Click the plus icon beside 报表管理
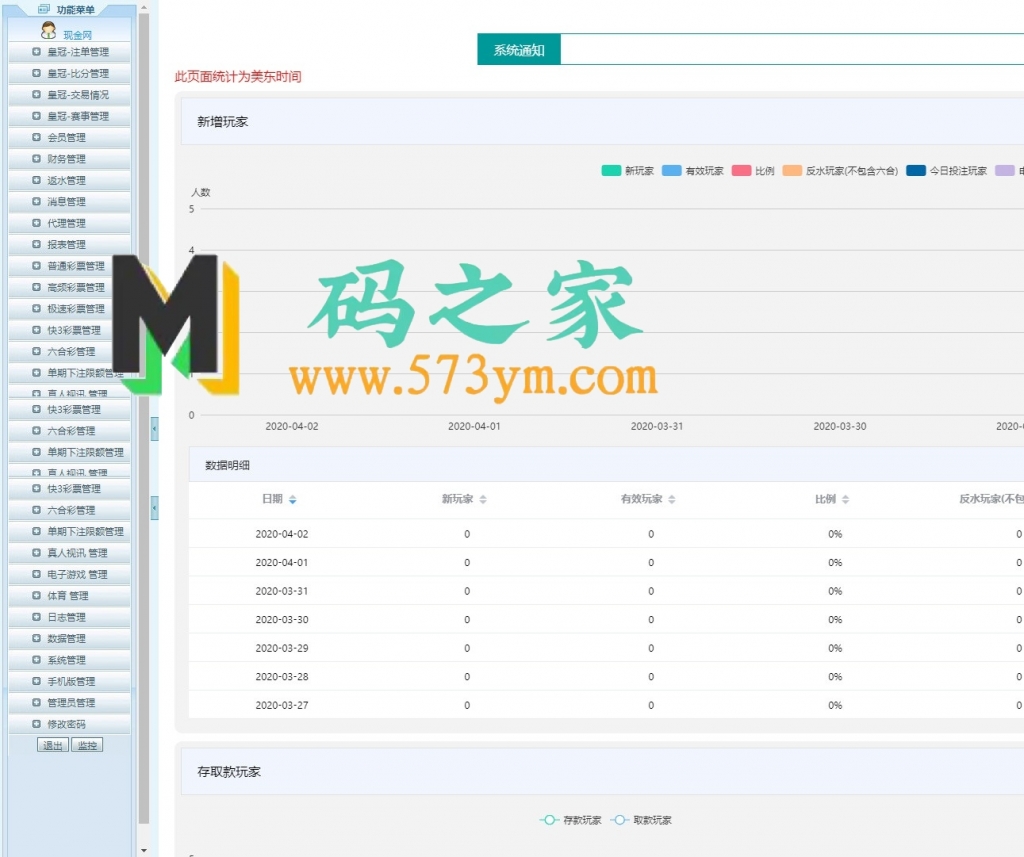Screen dimensions: 1024x857 (x=37, y=244)
